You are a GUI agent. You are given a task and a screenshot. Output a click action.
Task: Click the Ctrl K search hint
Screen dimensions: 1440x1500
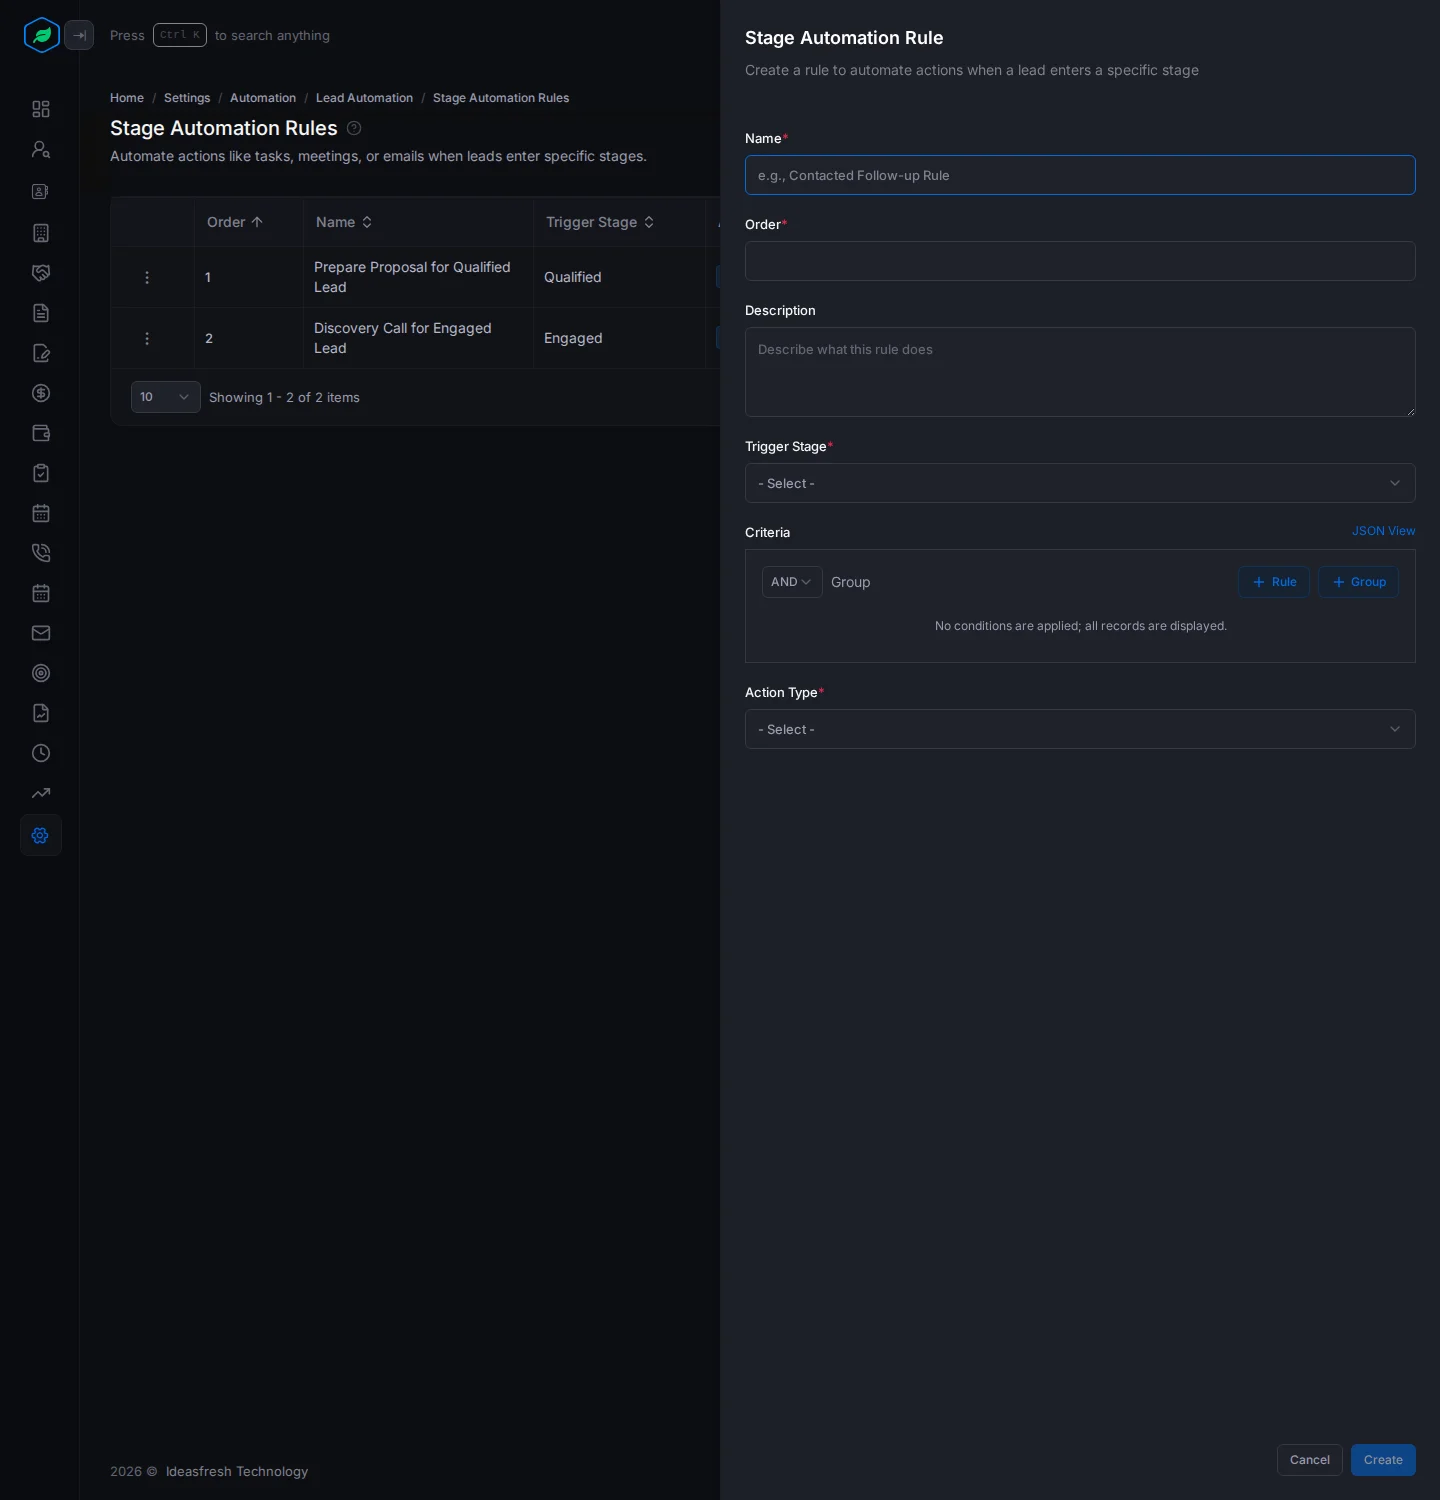tap(180, 35)
